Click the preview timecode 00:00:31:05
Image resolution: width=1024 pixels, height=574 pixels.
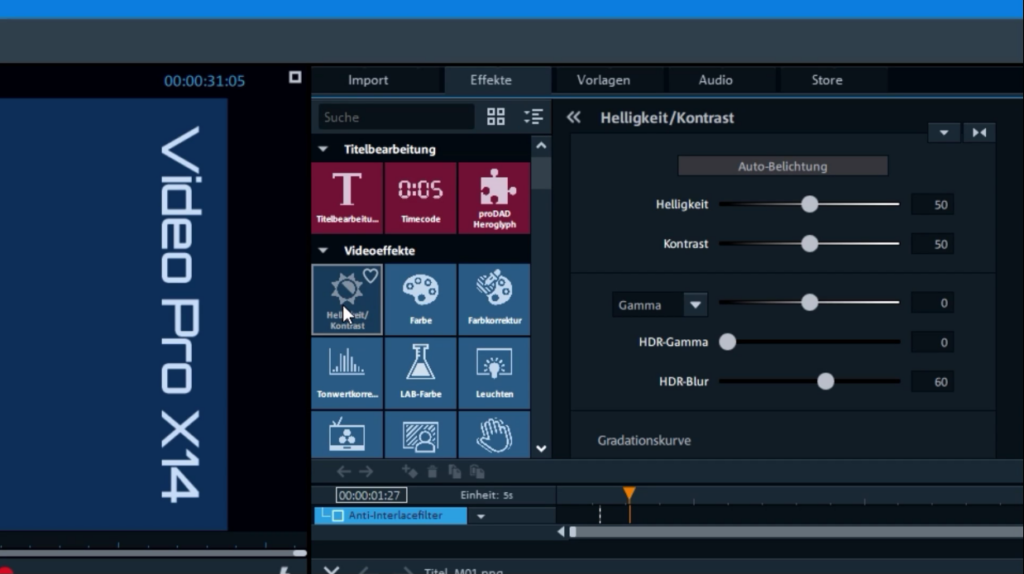coord(204,81)
